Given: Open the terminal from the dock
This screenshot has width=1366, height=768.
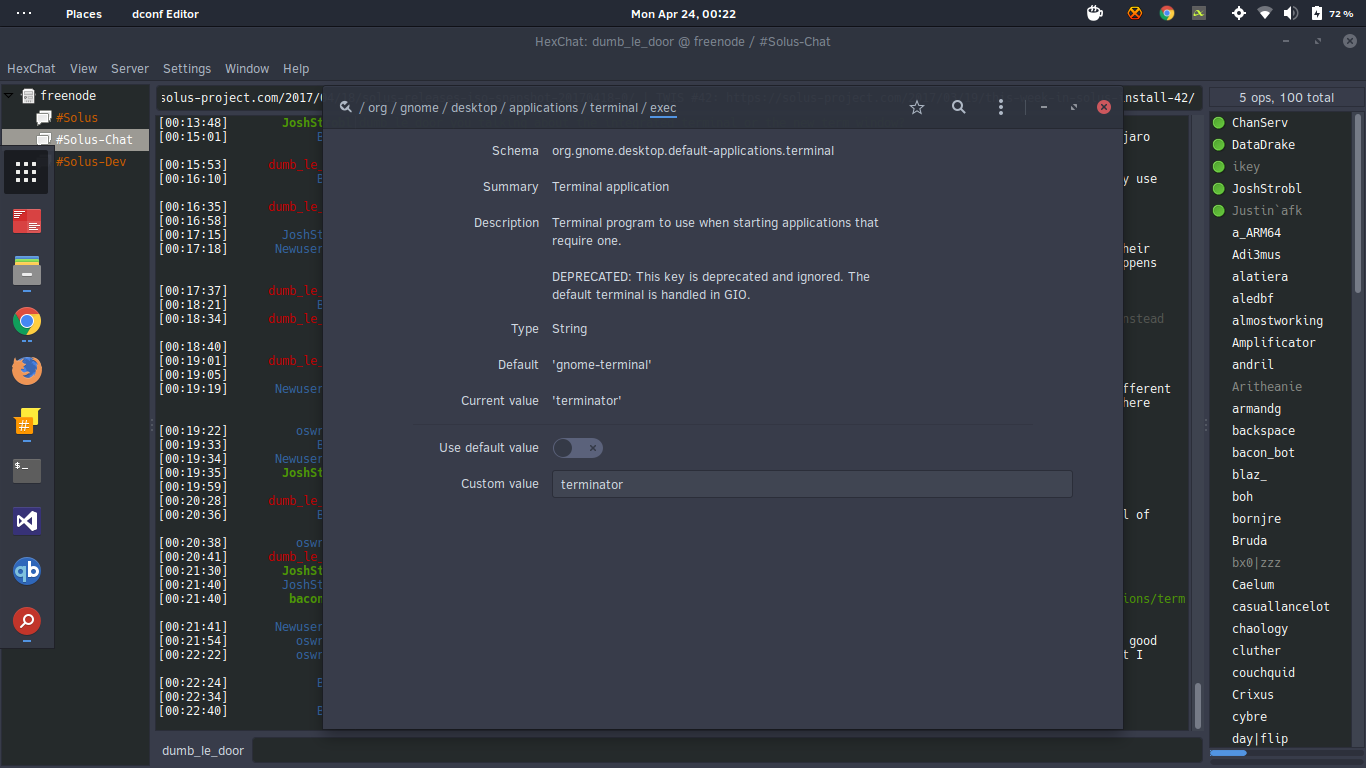Looking at the screenshot, I should pyautogui.click(x=27, y=470).
